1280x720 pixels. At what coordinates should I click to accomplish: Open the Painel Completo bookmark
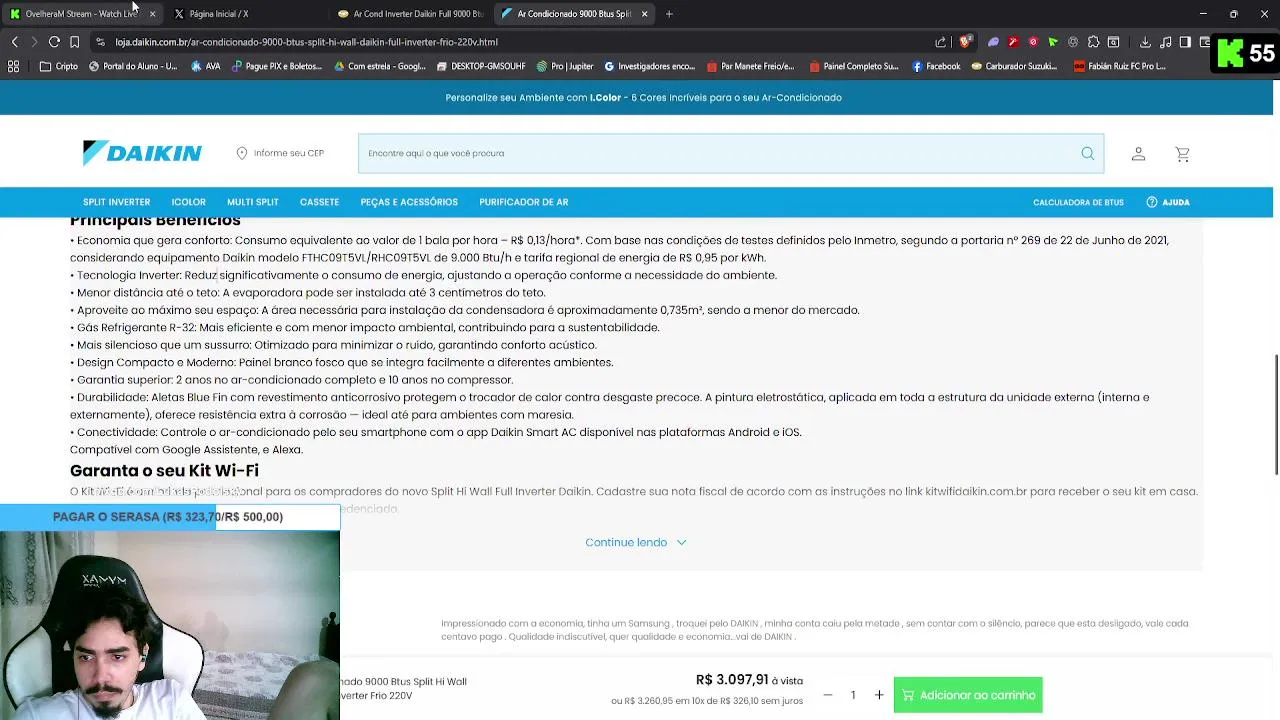(x=854, y=66)
